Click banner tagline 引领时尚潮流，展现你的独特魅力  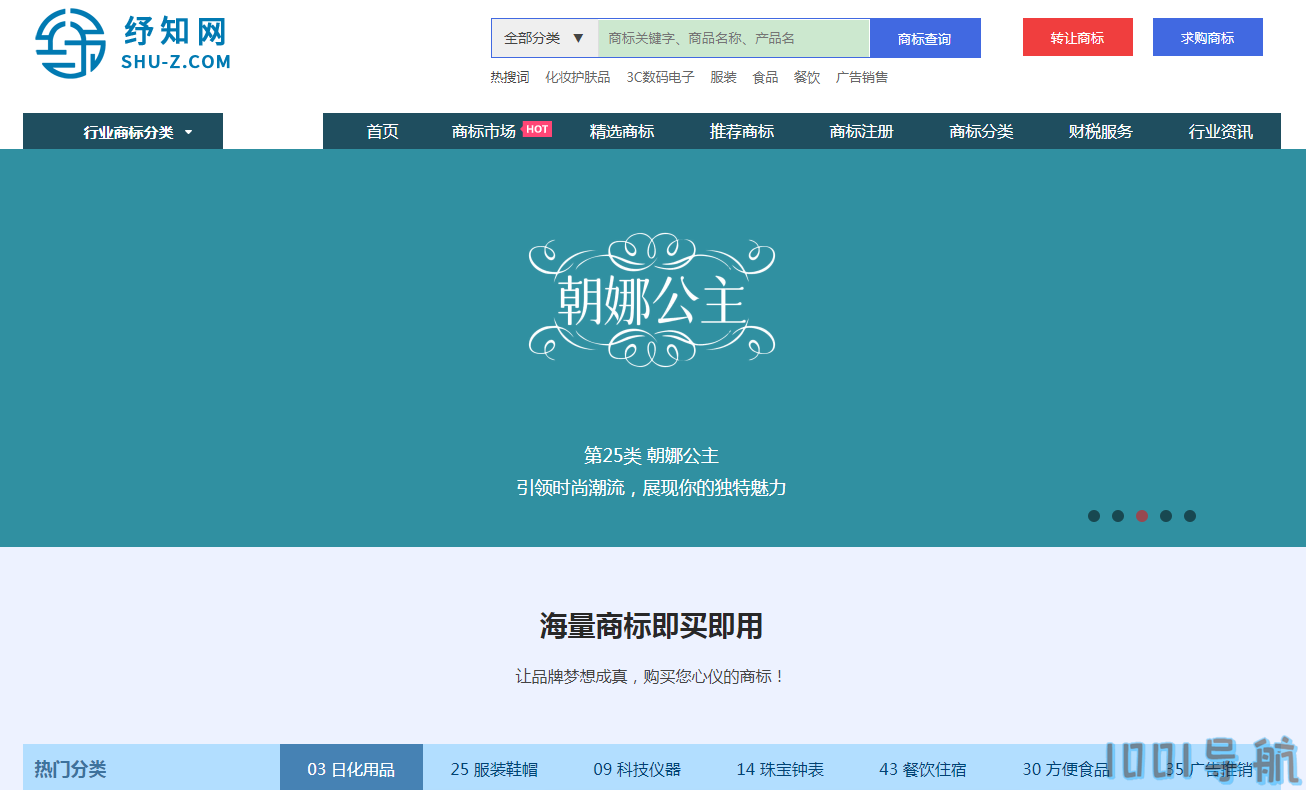pos(652,488)
